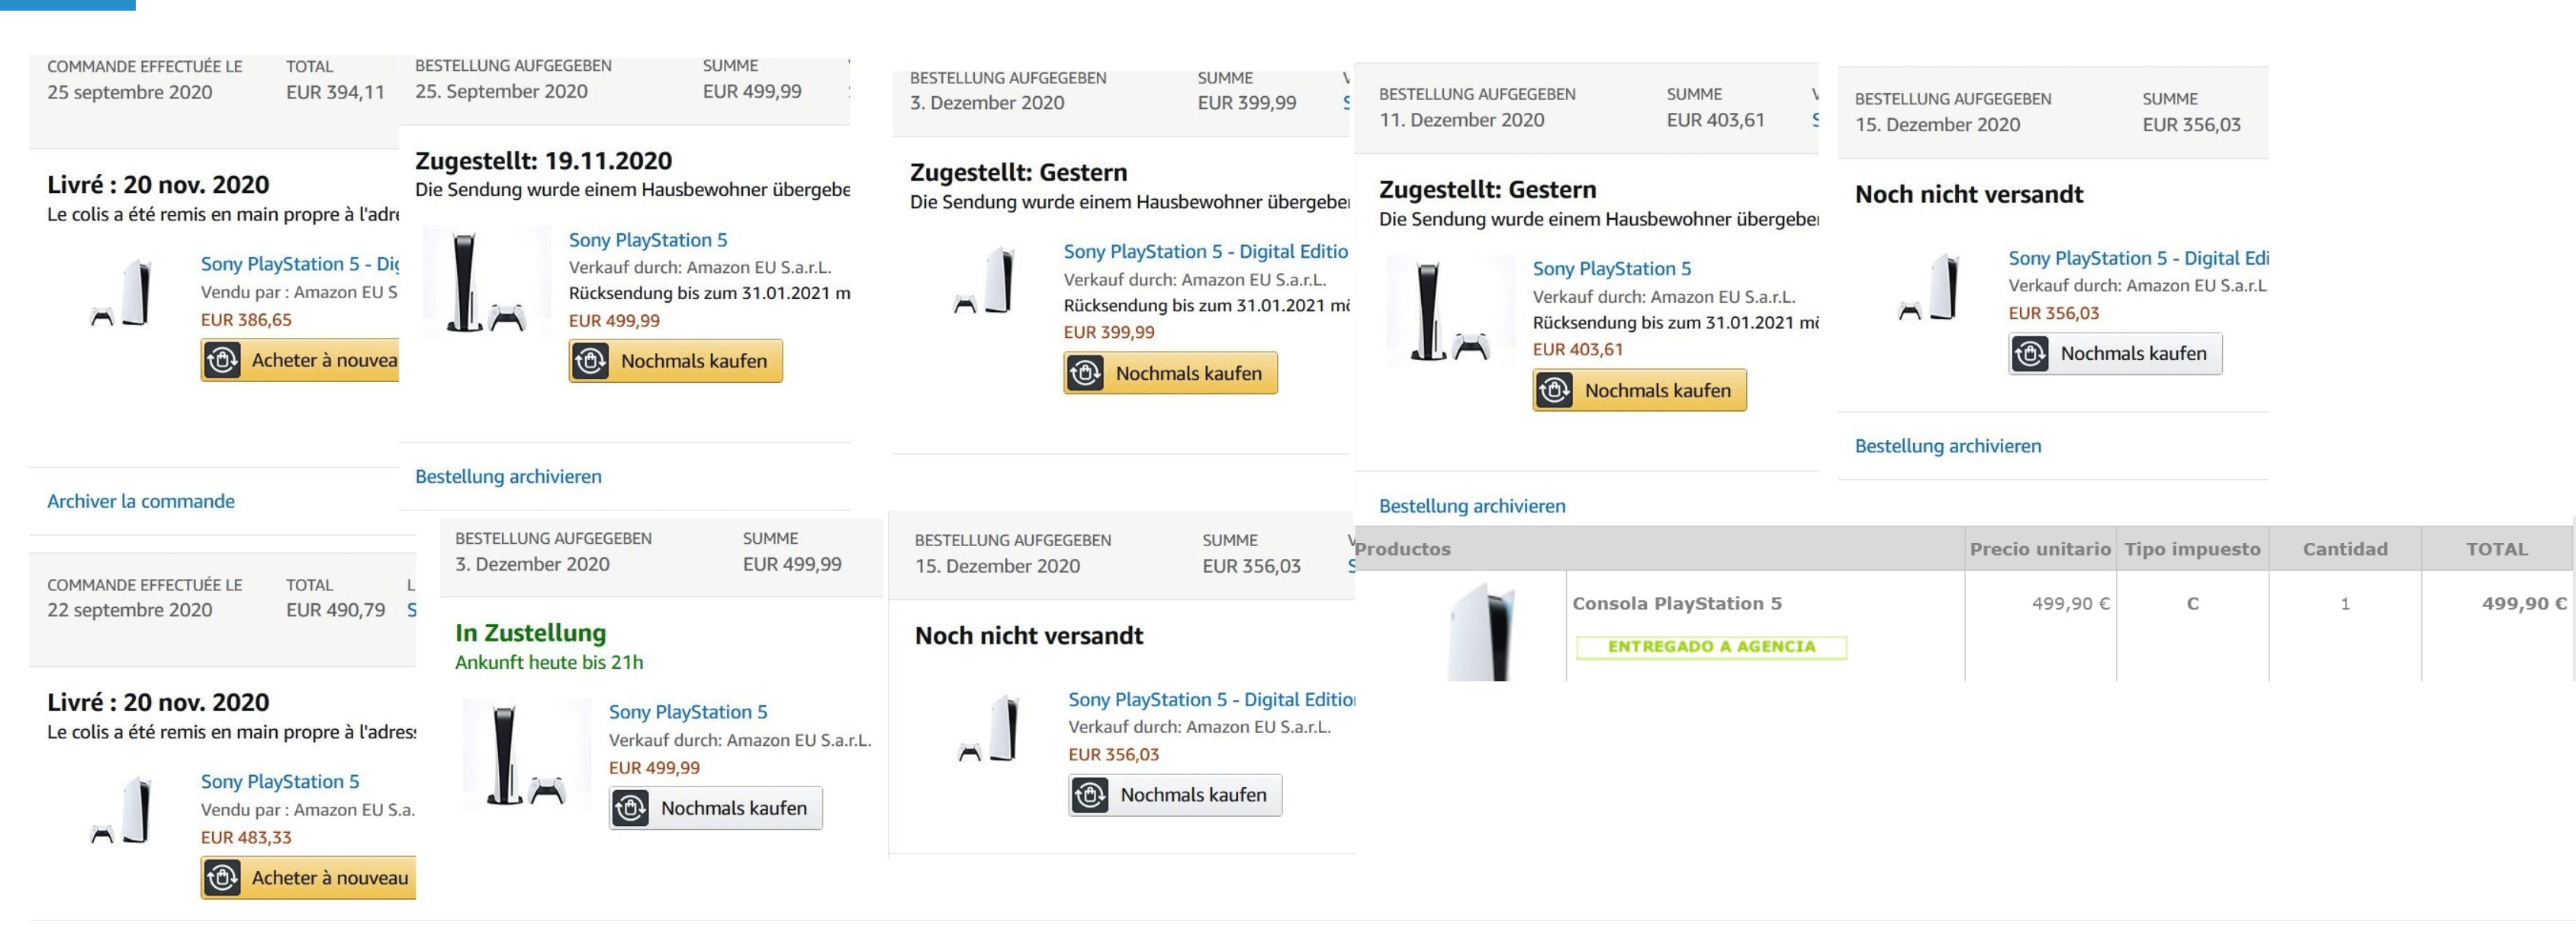
Task: Click PS5 thumbnail in 22 septembre 2020 order
Action: coord(122,810)
